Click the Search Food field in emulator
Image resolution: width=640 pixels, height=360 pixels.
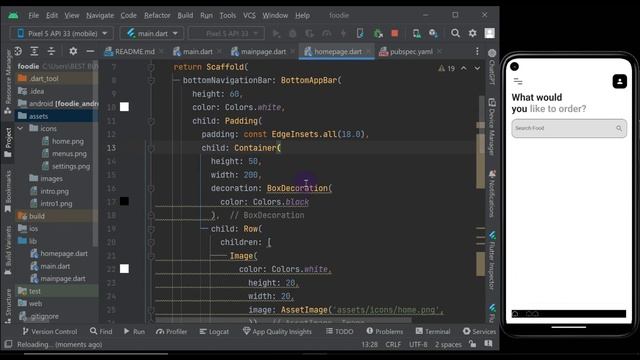click(569, 128)
